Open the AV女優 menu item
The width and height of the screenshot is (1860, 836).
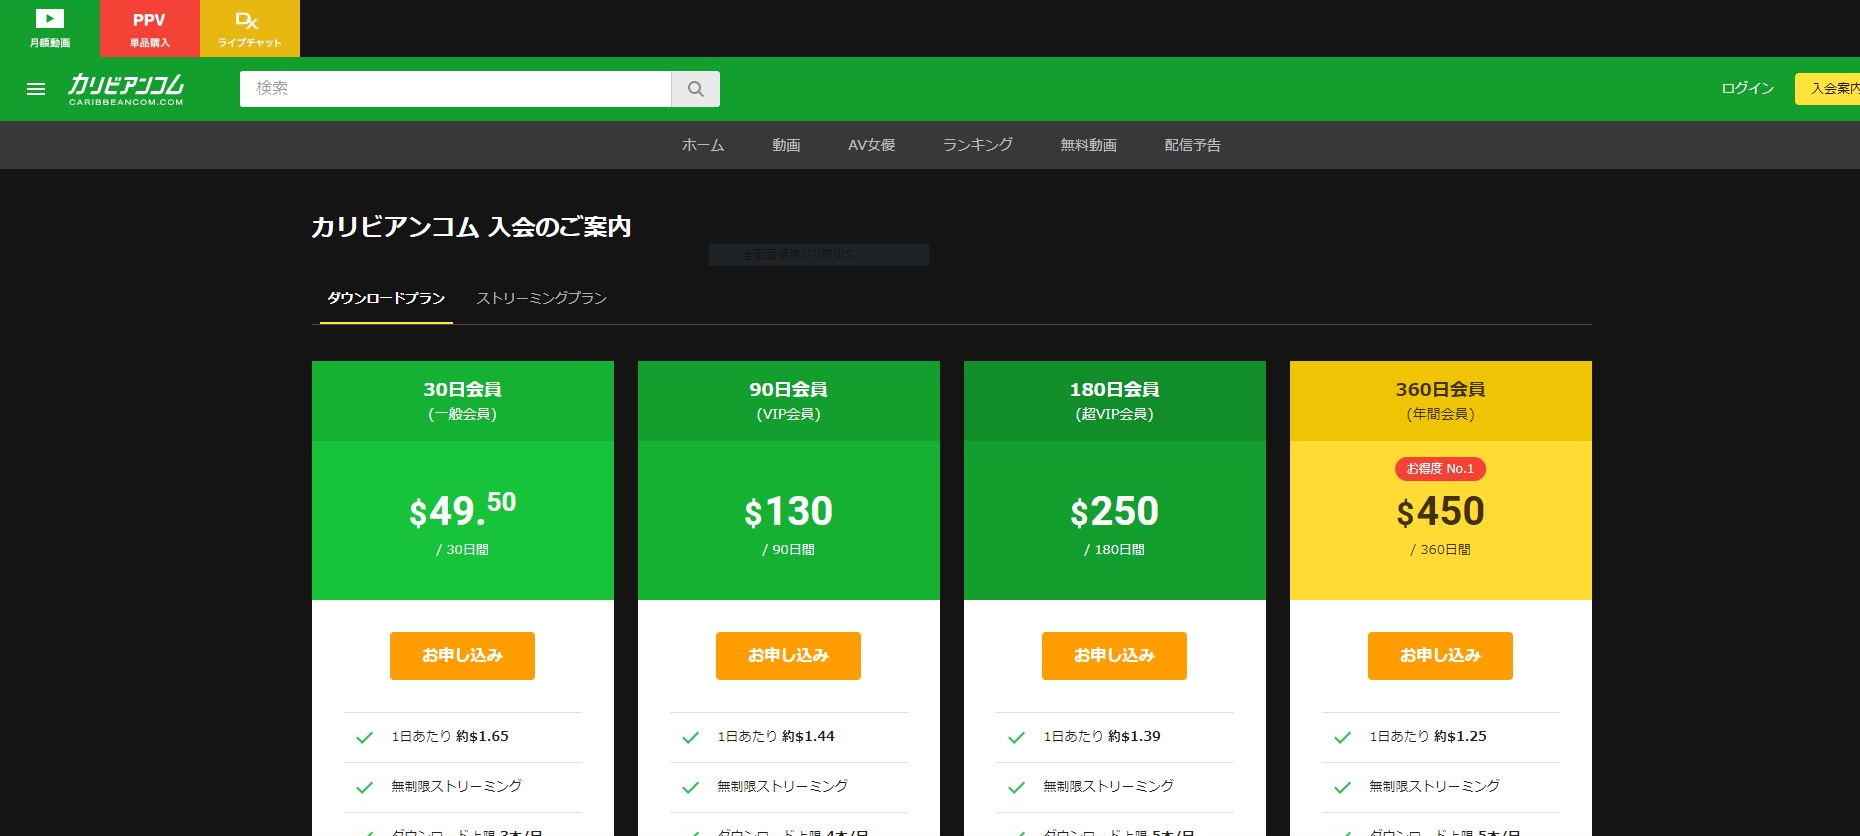tap(872, 145)
